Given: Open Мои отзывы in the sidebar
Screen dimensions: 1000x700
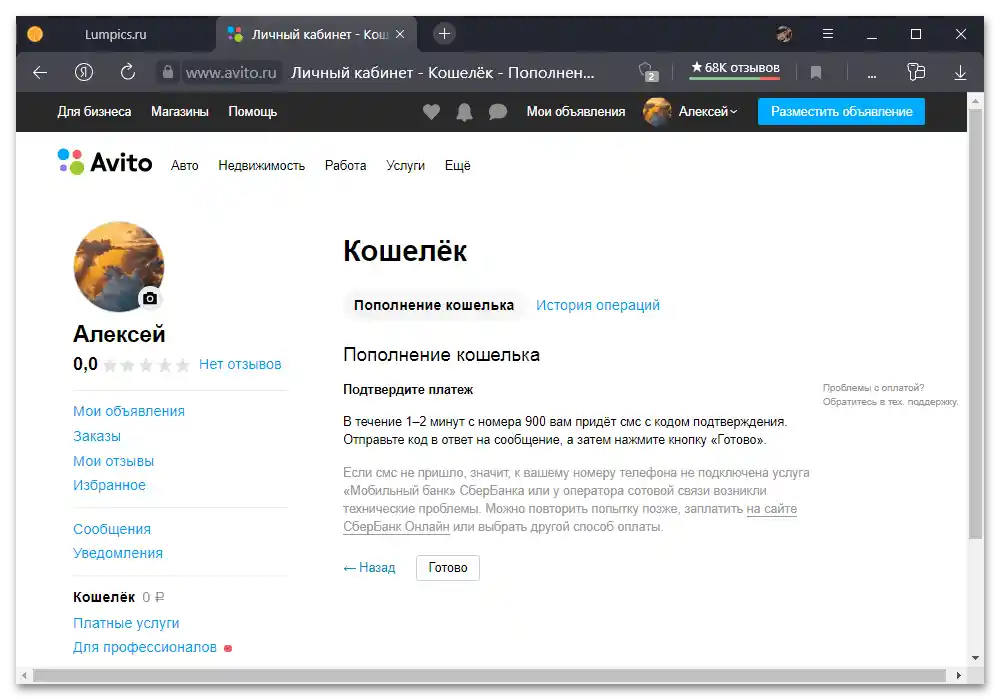Looking at the screenshot, I should pos(114,461).
